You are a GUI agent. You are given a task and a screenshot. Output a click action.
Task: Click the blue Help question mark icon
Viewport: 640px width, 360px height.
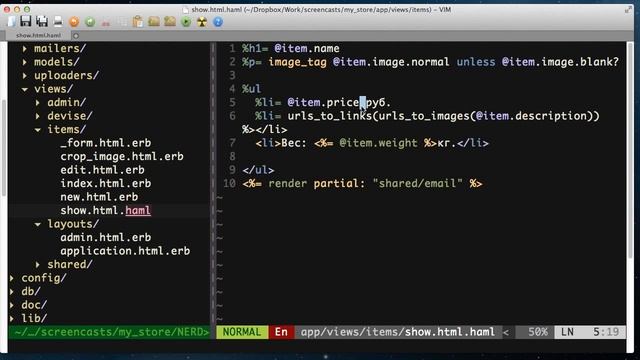218,22
